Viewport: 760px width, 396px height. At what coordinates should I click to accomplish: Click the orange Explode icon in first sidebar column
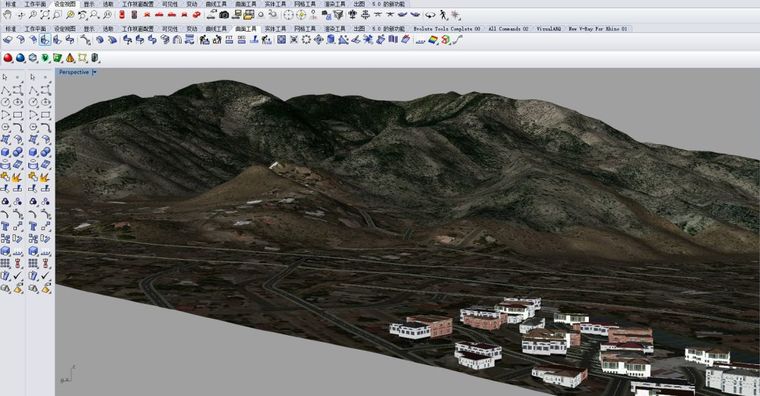click(x=17, y=177)
